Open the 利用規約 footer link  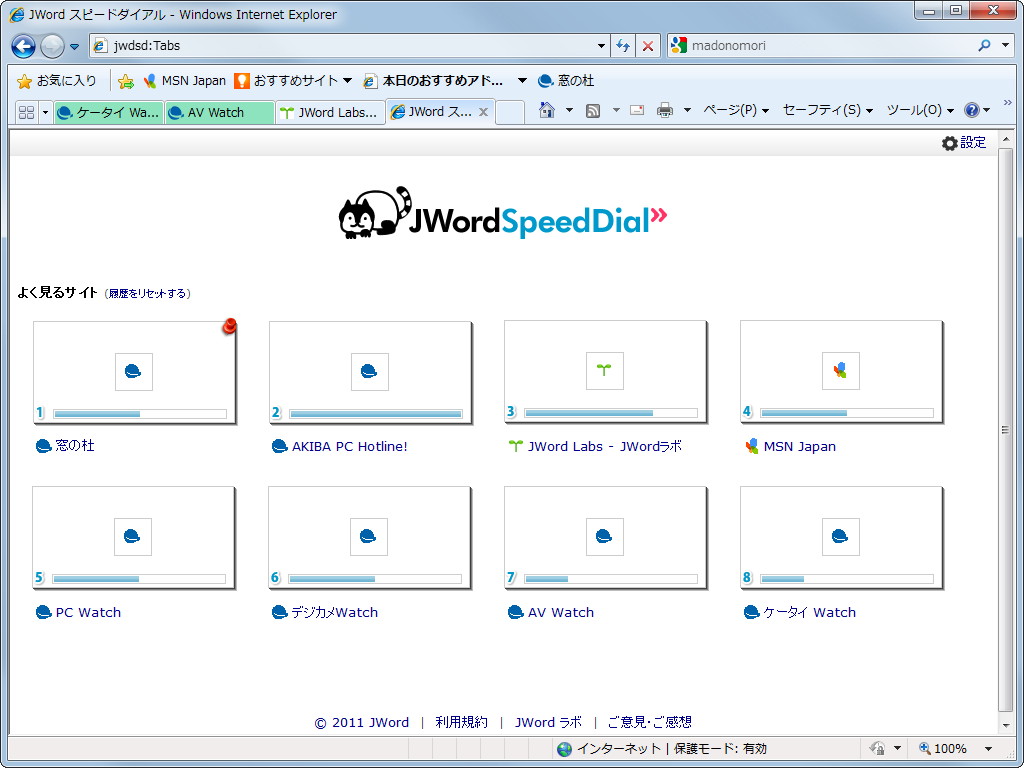(462, 722)
